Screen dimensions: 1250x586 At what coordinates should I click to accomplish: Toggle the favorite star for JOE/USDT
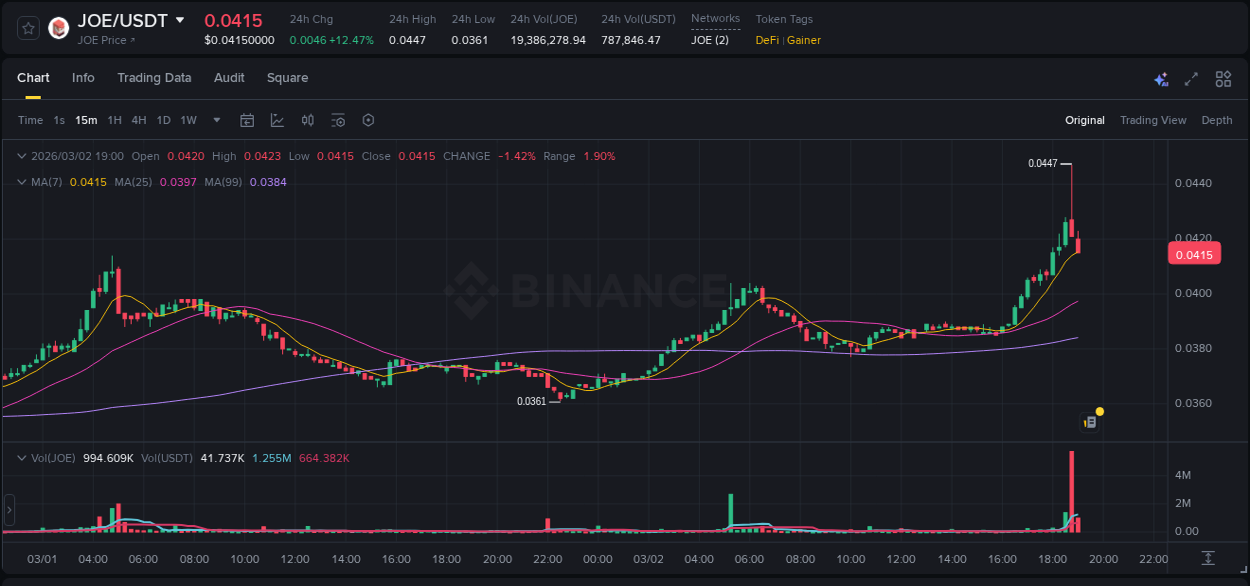point(26,27)
